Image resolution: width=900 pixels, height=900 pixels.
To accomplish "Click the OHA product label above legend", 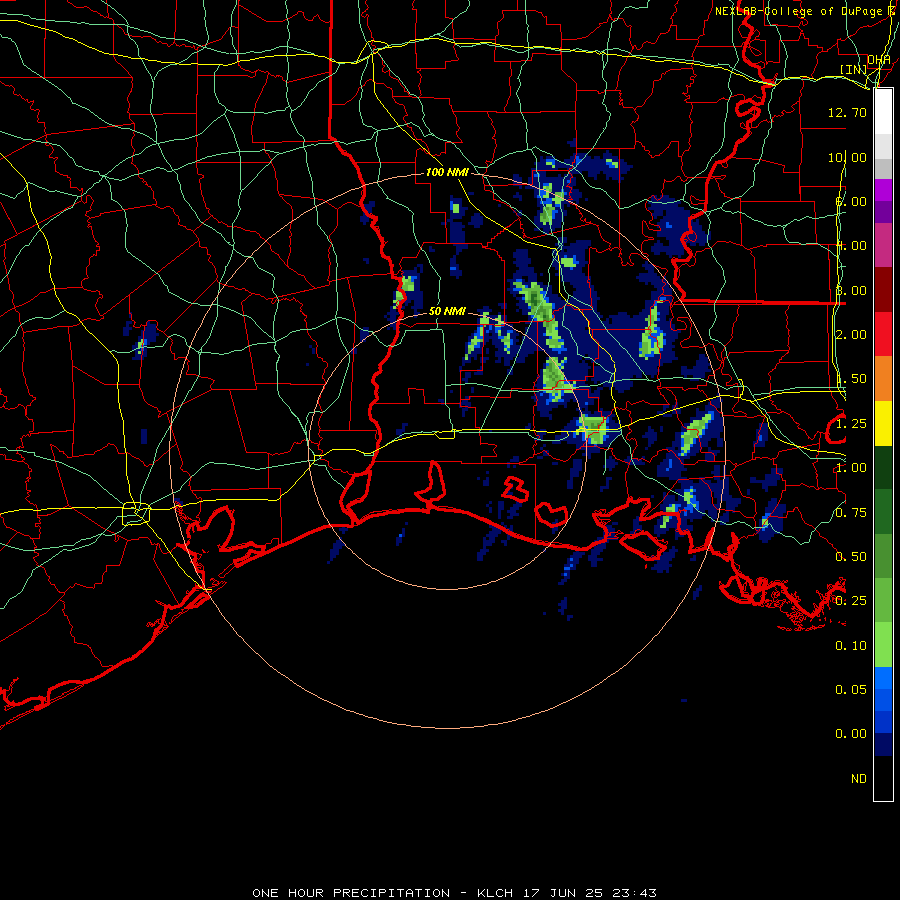I will [879, 59].
